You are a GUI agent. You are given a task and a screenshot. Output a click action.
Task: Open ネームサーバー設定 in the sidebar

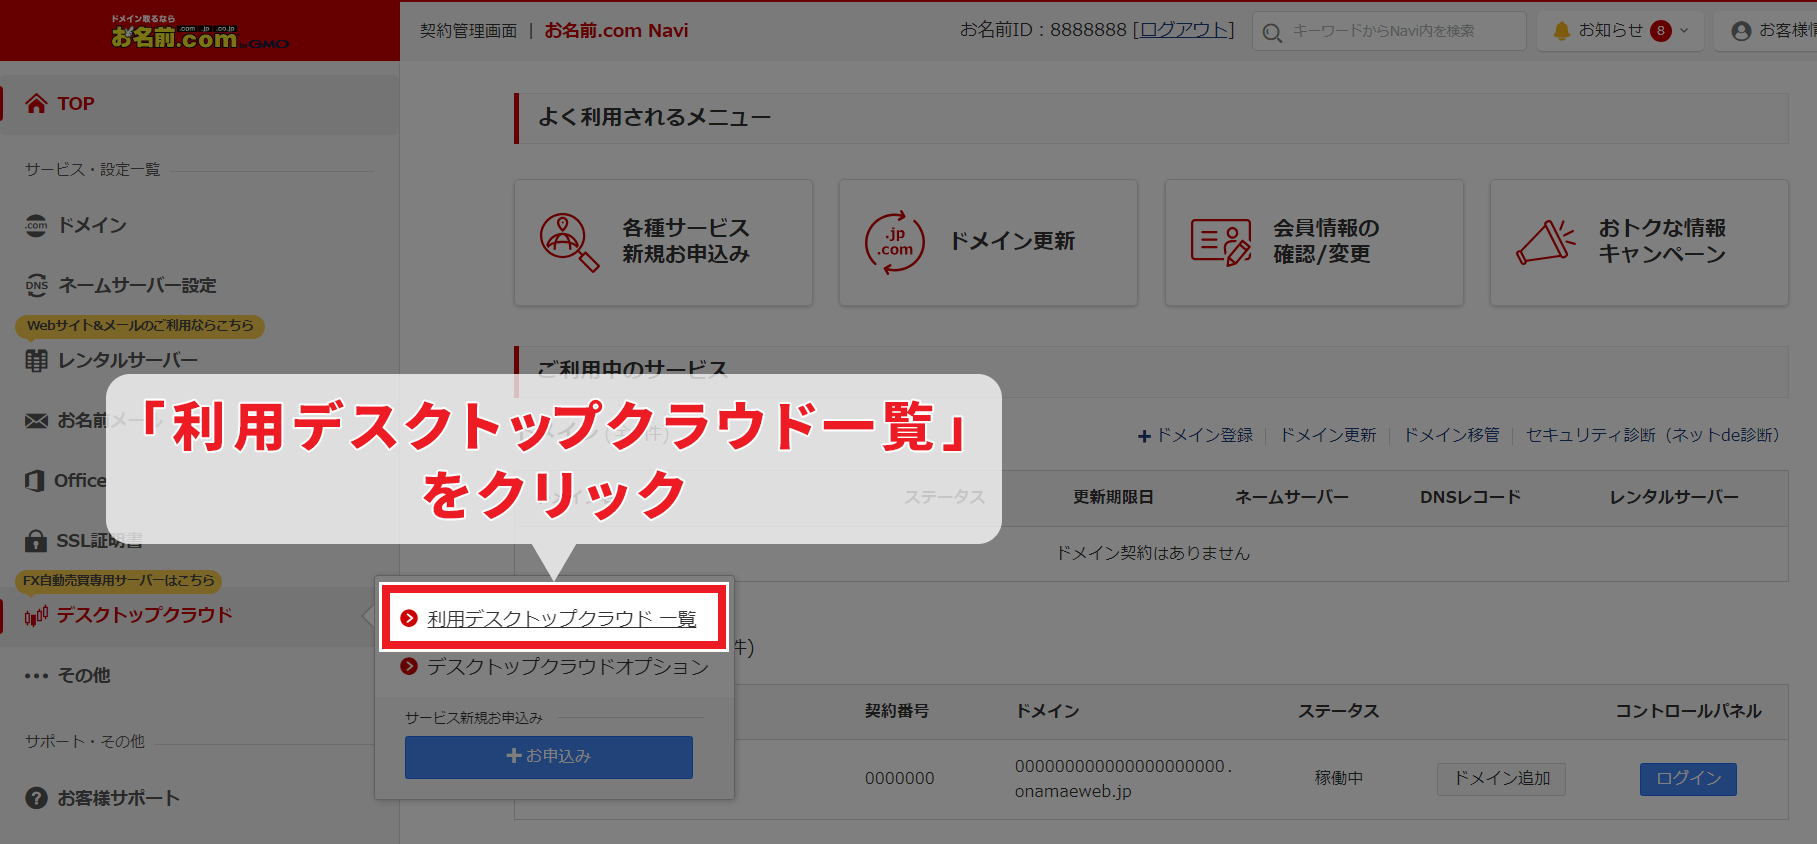pyautogui.click(x=137, y=286)
